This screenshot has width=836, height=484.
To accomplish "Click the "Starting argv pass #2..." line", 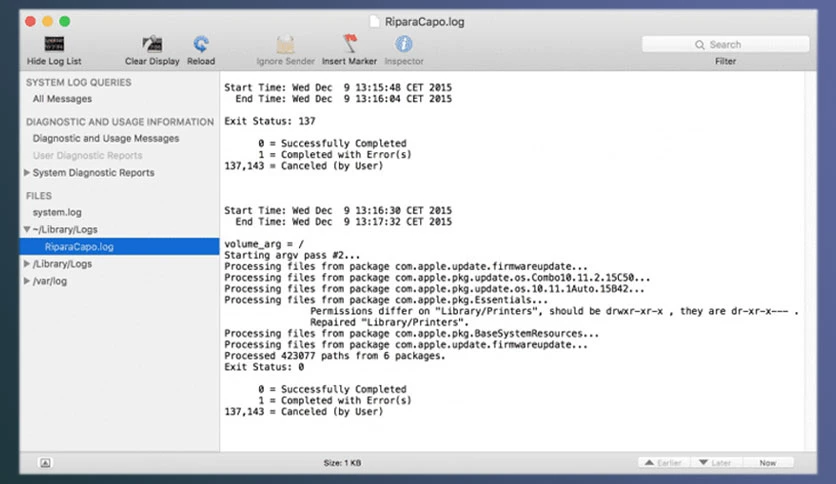I will point(292,255).
